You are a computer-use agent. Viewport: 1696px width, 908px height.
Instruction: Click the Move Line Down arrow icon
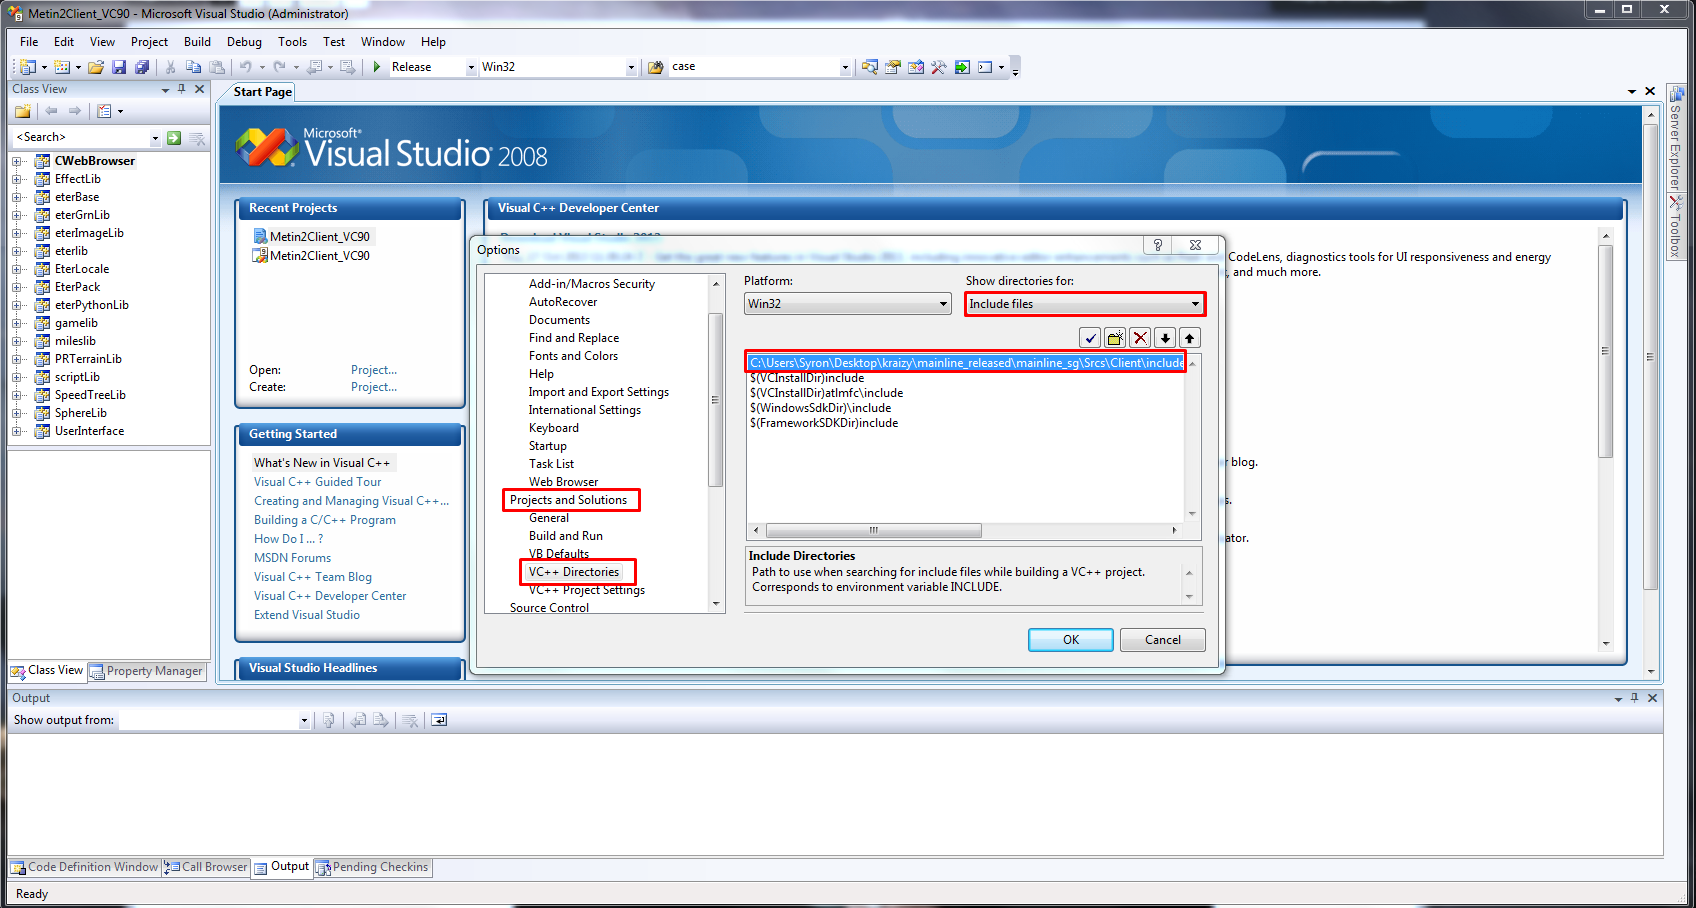coord(1165,338)
